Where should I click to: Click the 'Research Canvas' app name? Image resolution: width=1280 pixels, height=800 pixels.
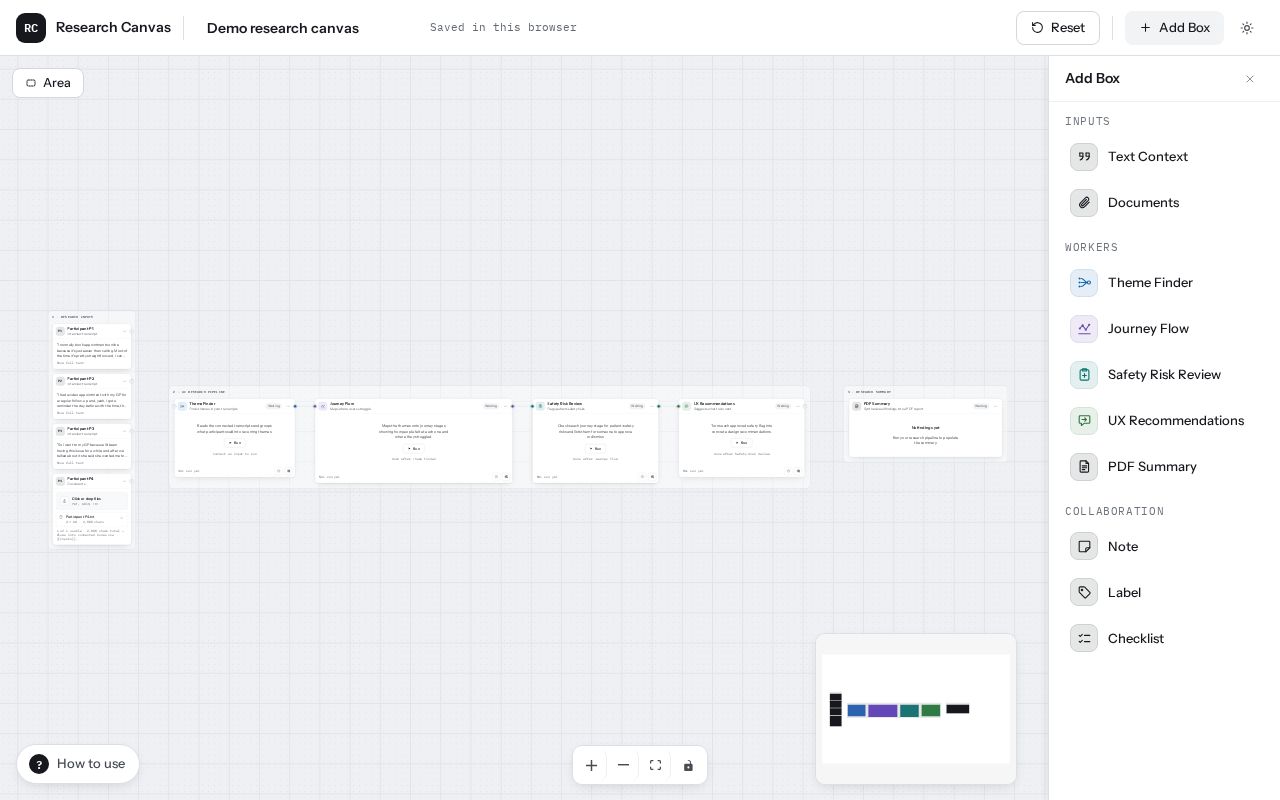click(113, 28)
